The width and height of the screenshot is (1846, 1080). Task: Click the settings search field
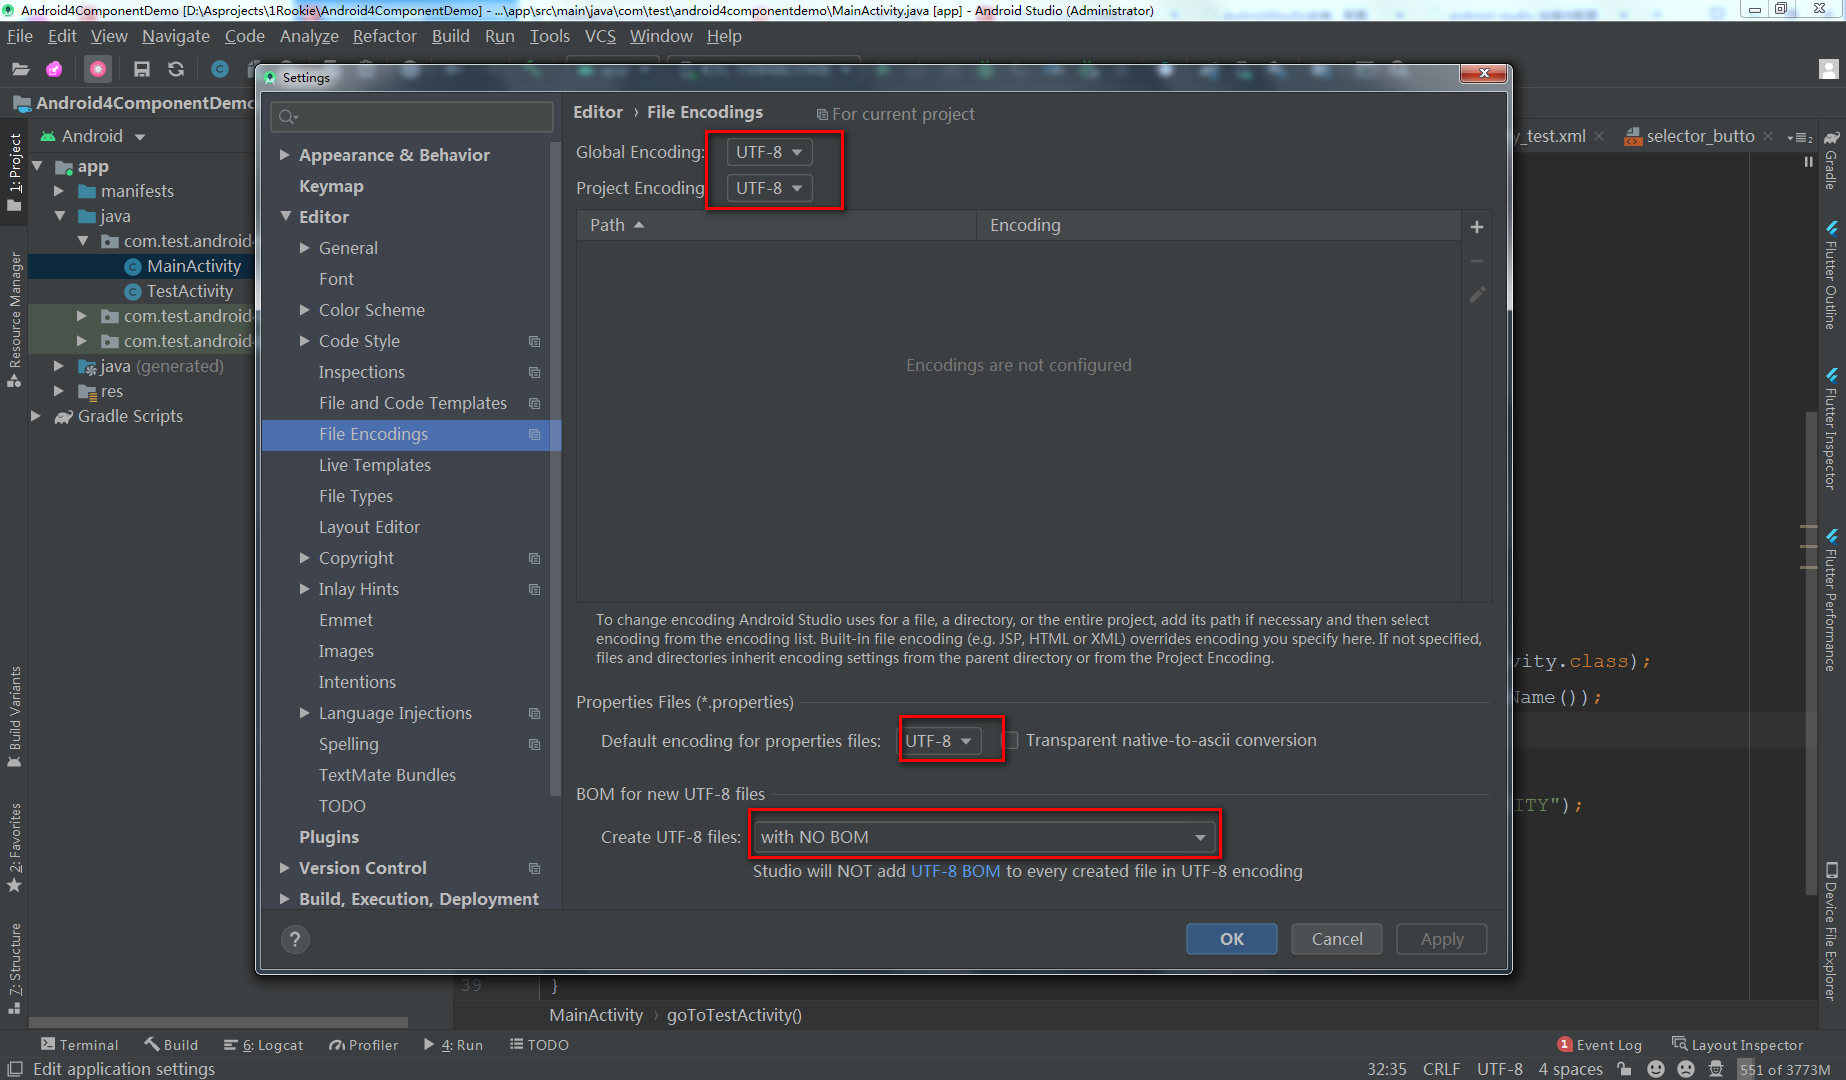coord(412,117)
